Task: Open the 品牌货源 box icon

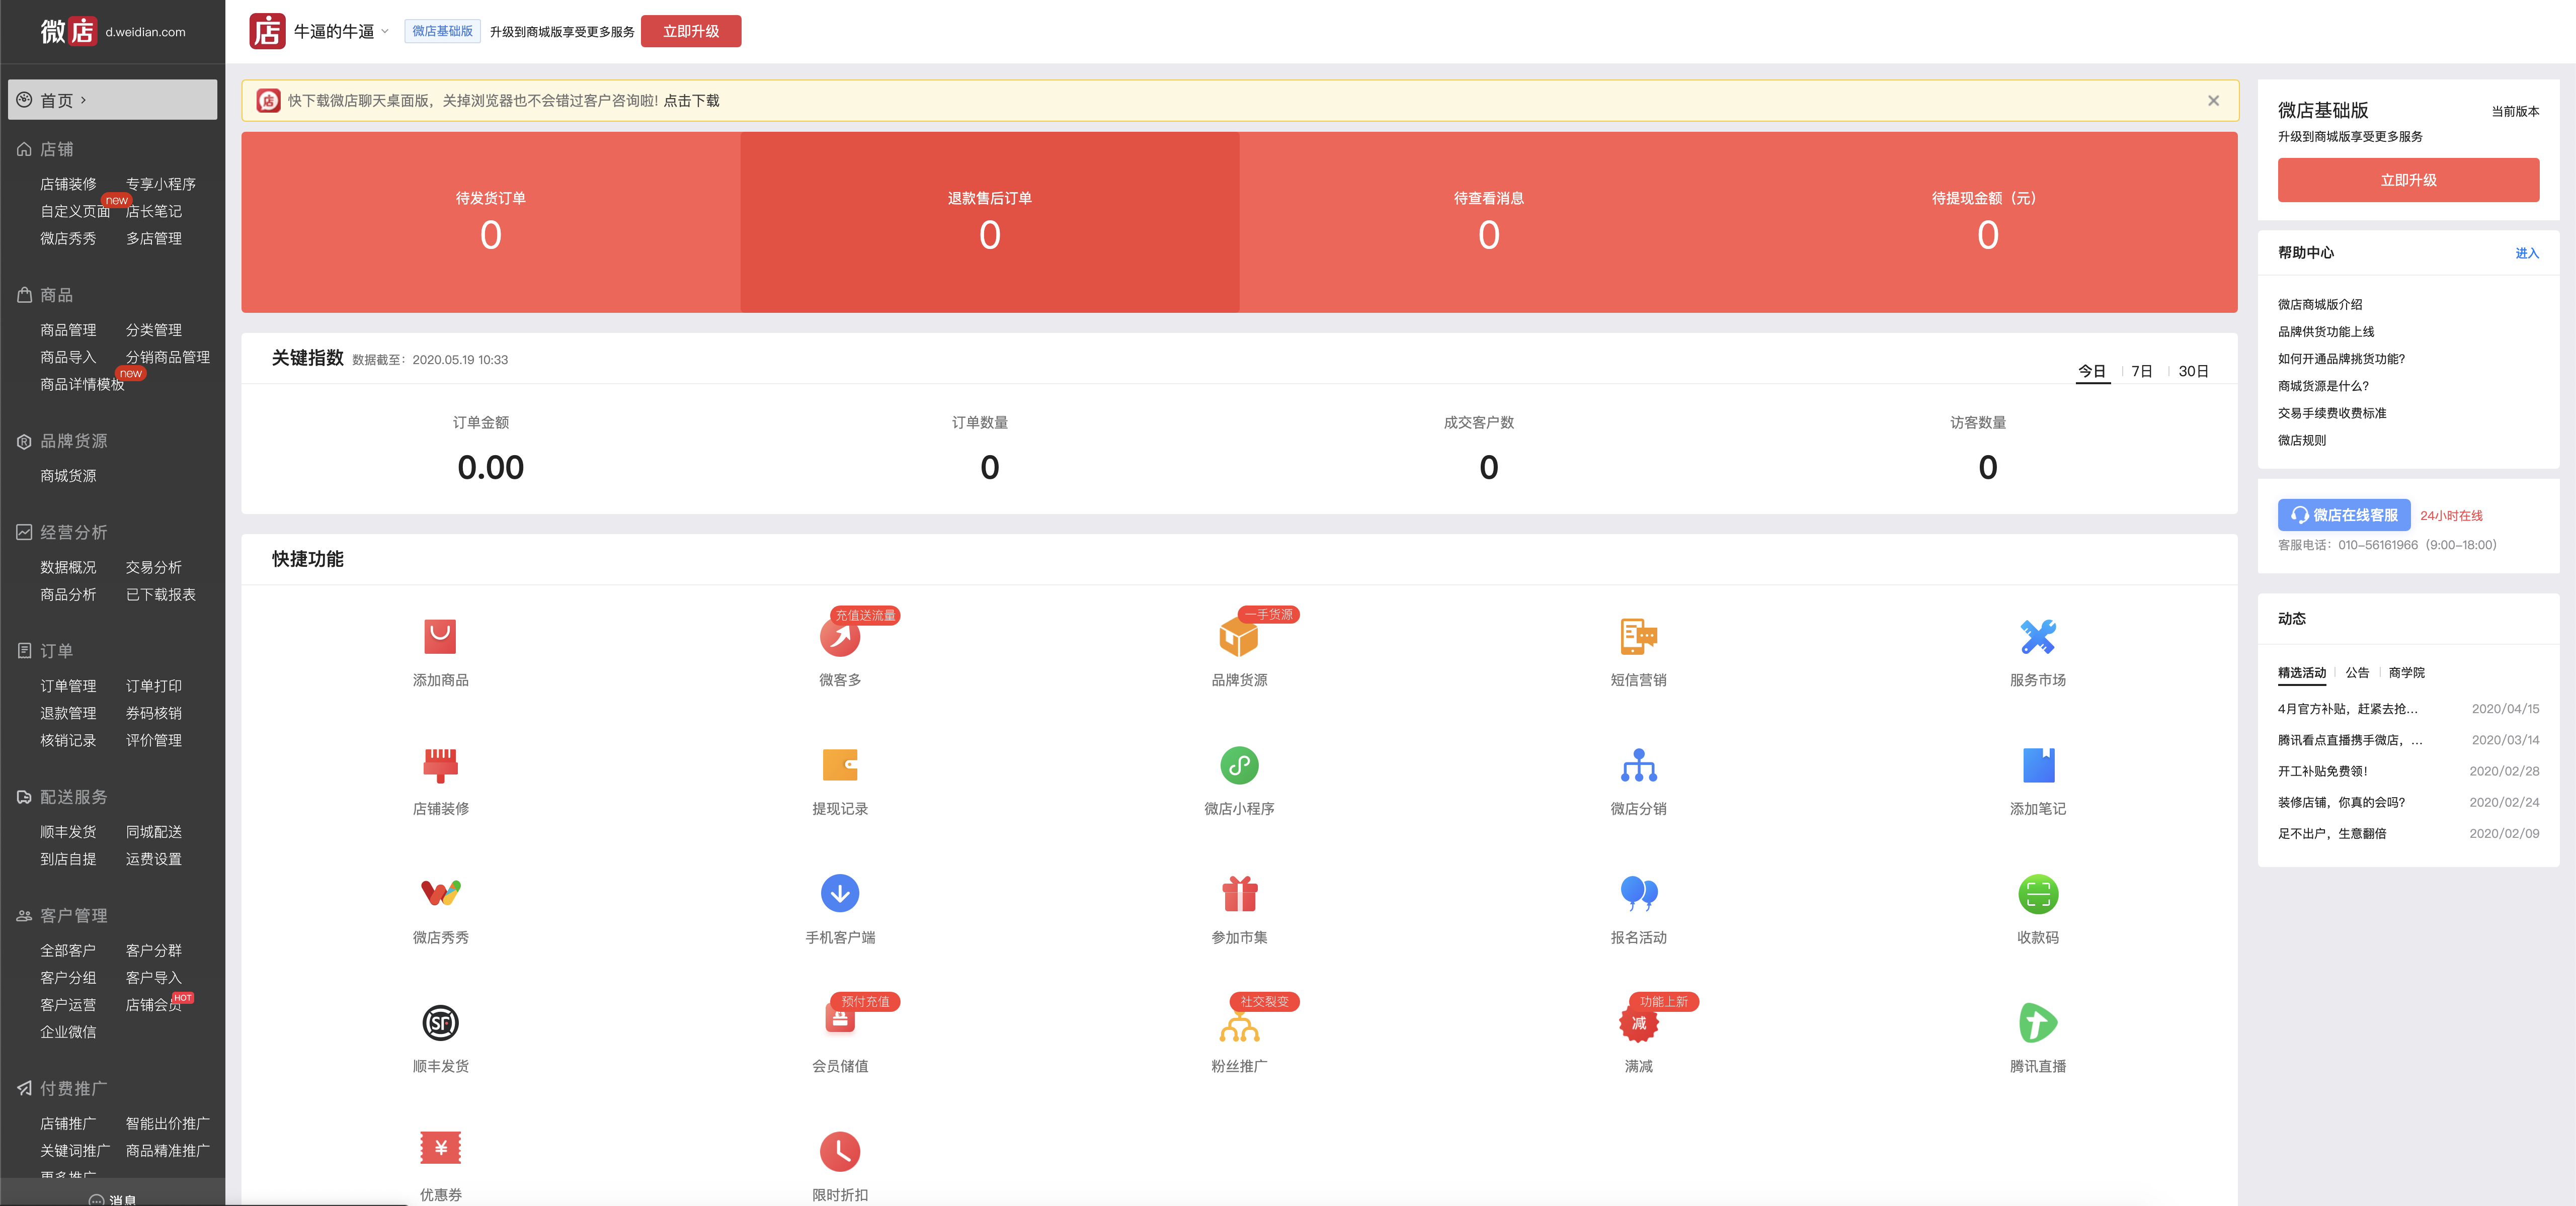Action: tap(1239, 636)
